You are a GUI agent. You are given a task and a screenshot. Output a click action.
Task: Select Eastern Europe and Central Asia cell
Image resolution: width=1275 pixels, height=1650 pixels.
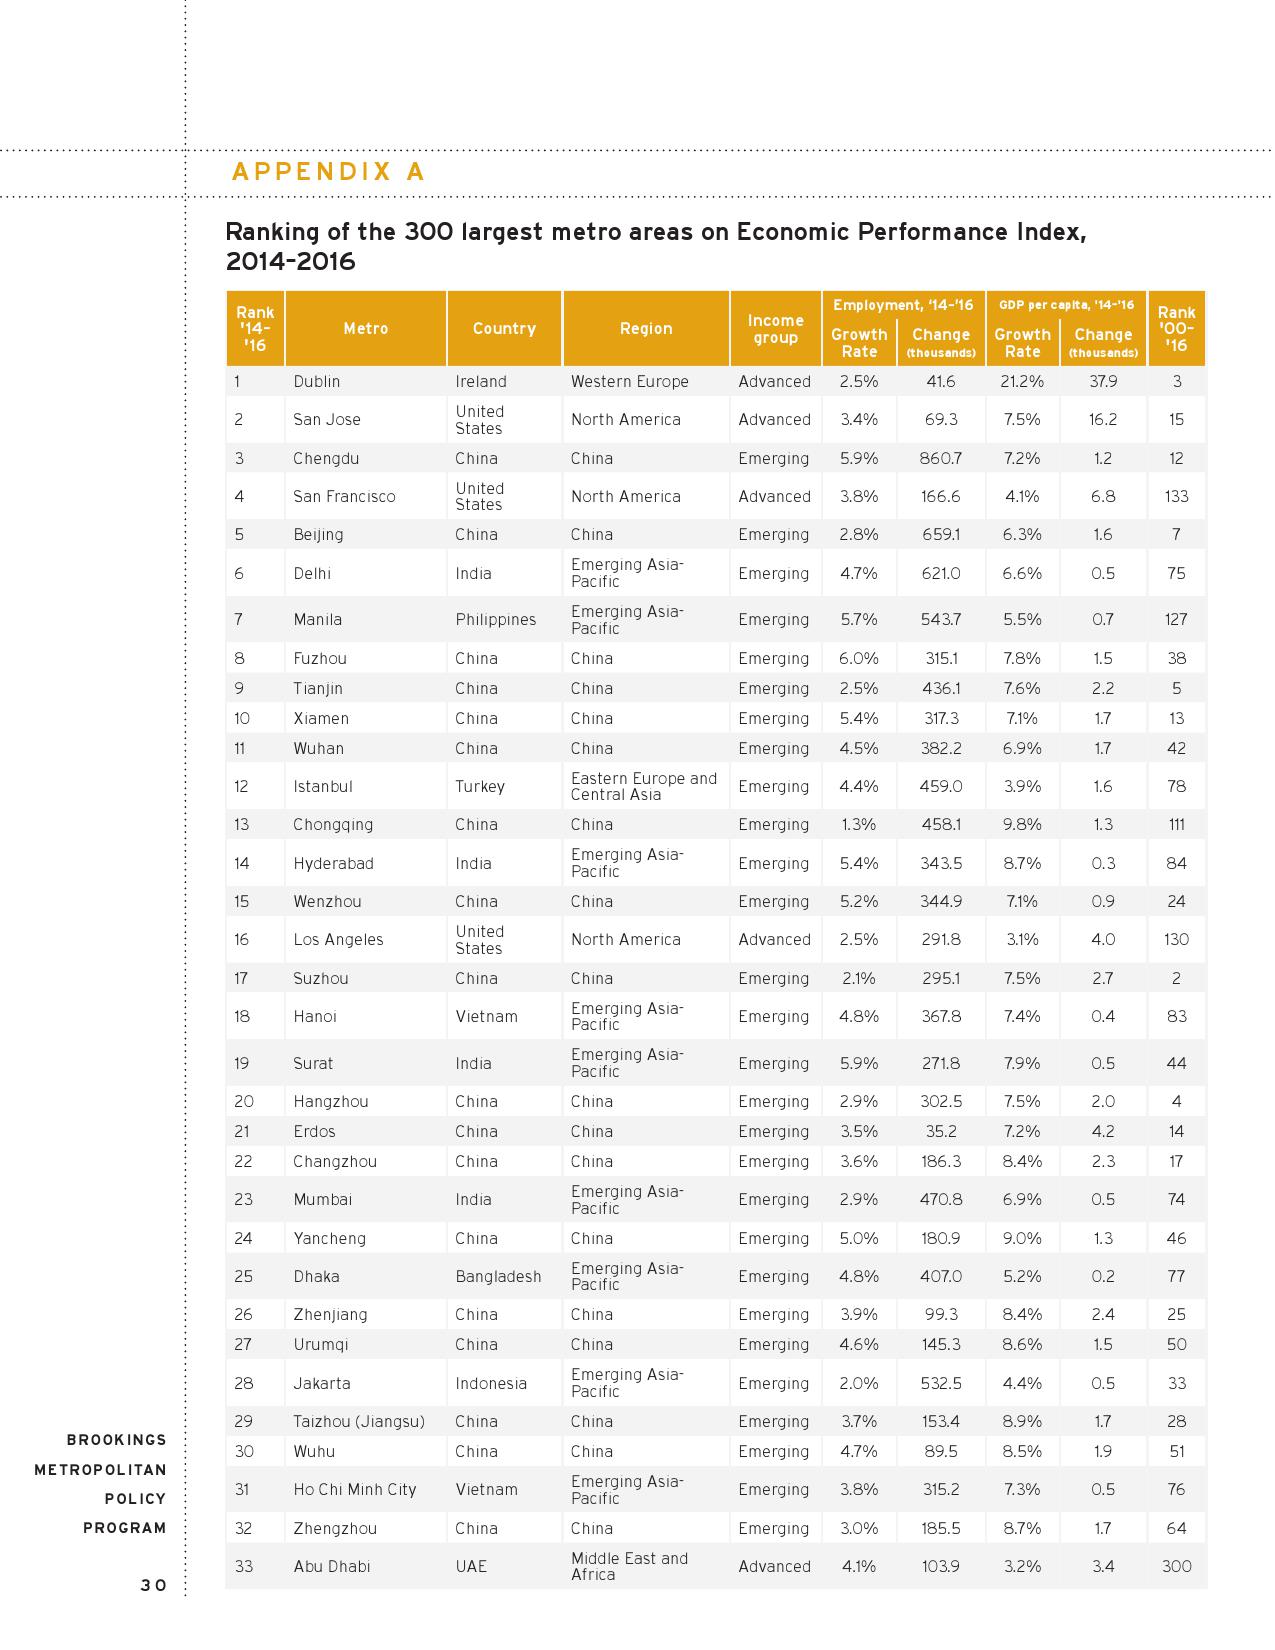(x=644, y=787)
